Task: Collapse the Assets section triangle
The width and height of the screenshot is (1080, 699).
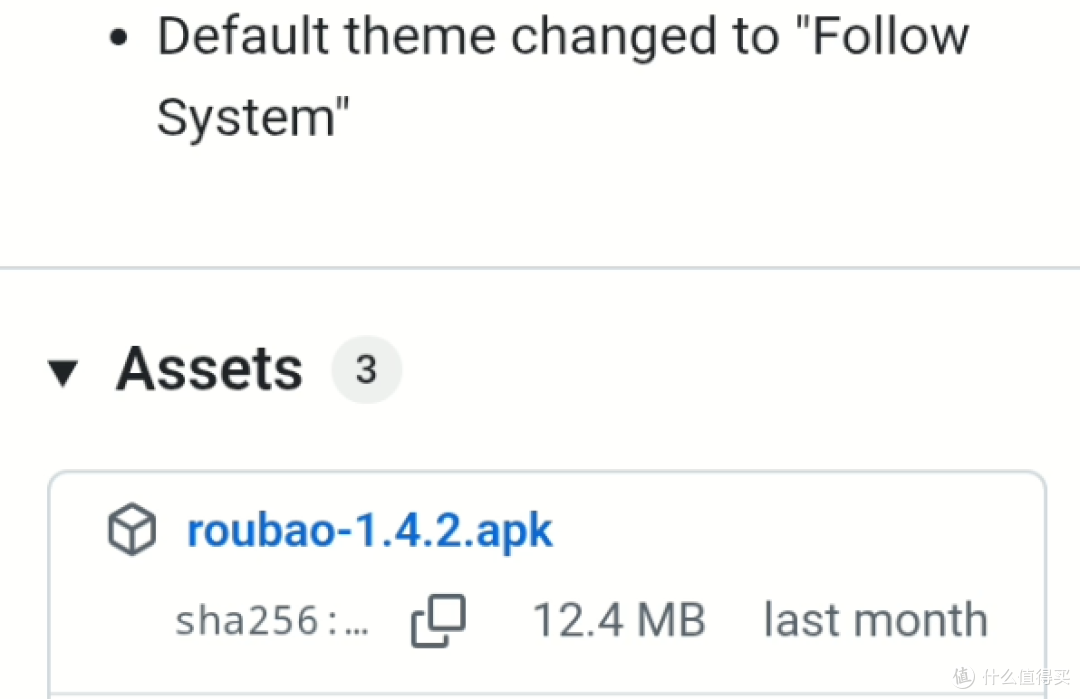Action: pyautogui.click(x=63, y=373)
